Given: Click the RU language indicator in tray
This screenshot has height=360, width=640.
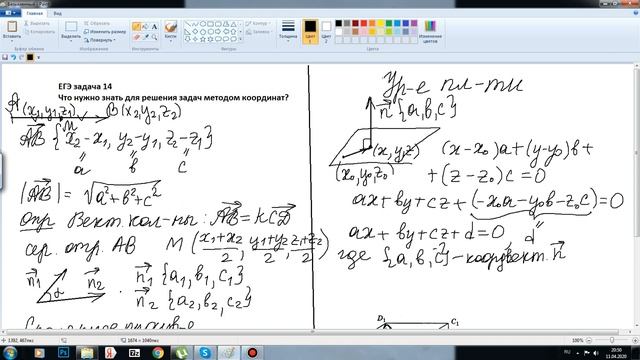Looking at the screenshot, I should pos(567,352).
